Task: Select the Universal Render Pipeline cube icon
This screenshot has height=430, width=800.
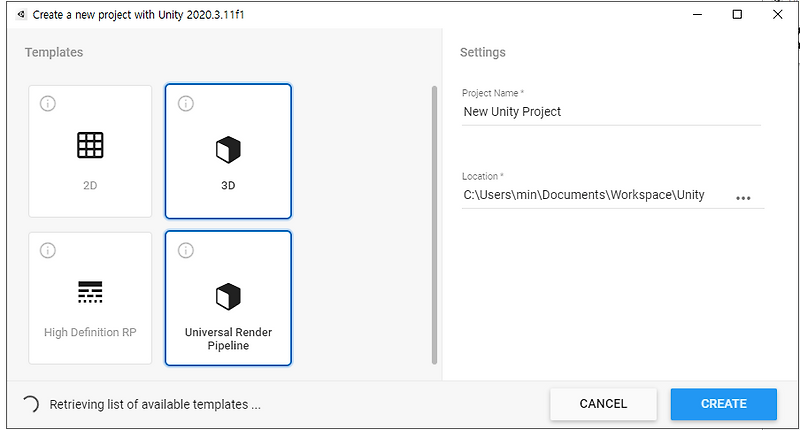Action: coord(228,296)
